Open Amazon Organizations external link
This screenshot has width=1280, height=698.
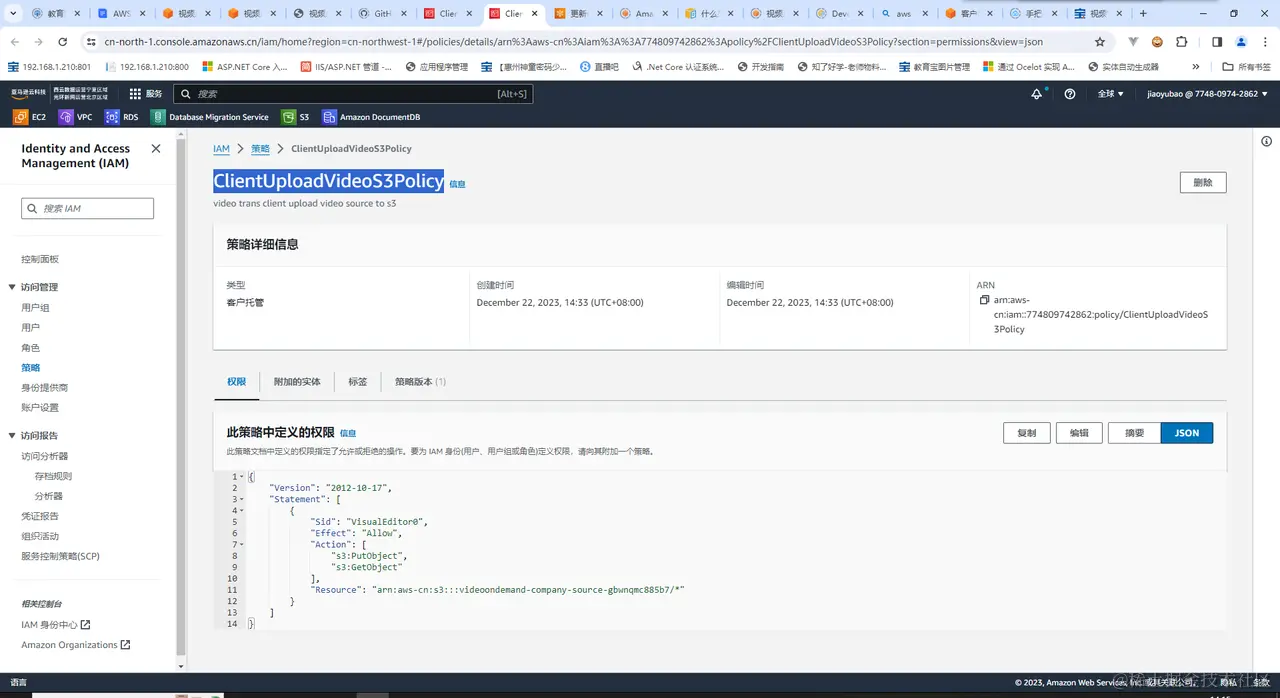tap(76, 645)
